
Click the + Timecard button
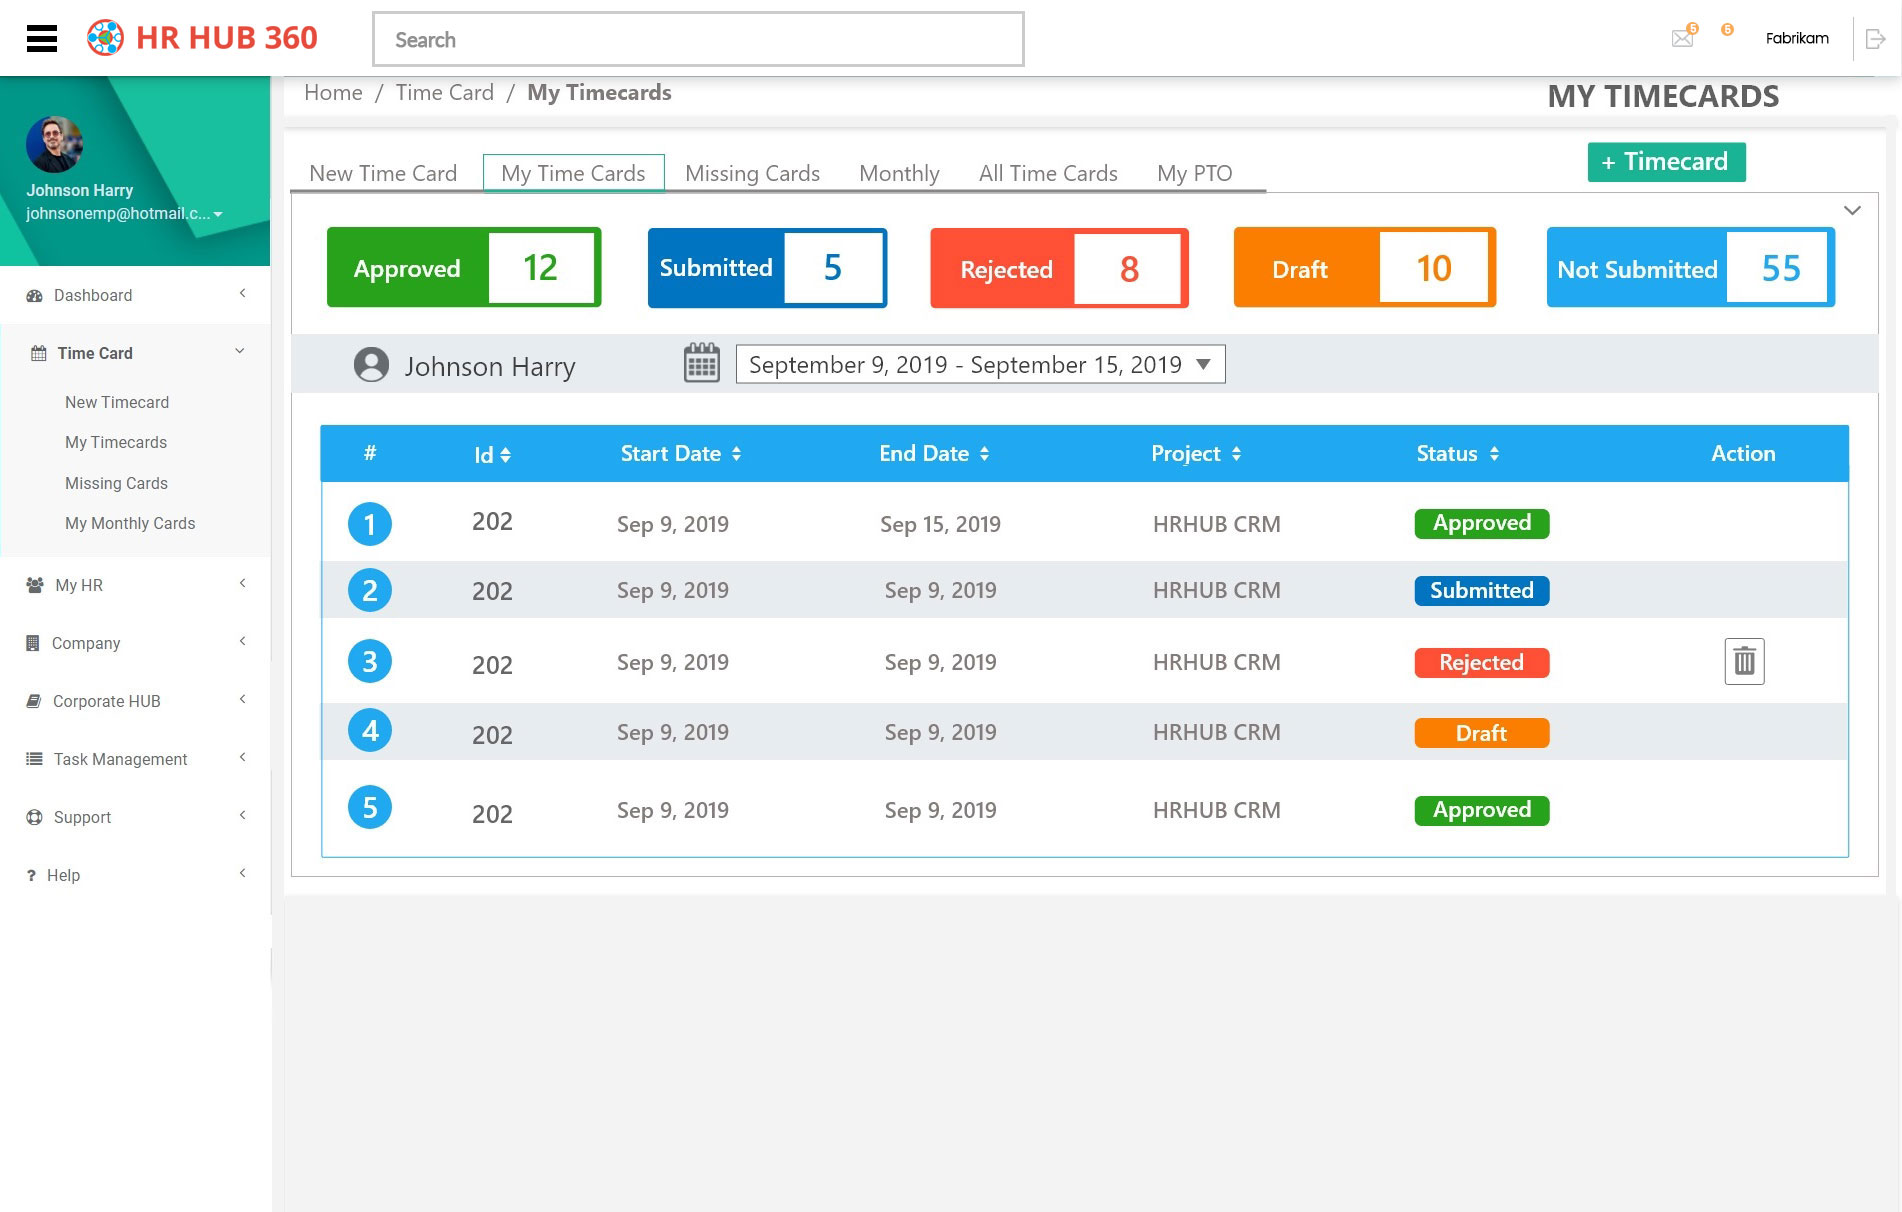1666,162
